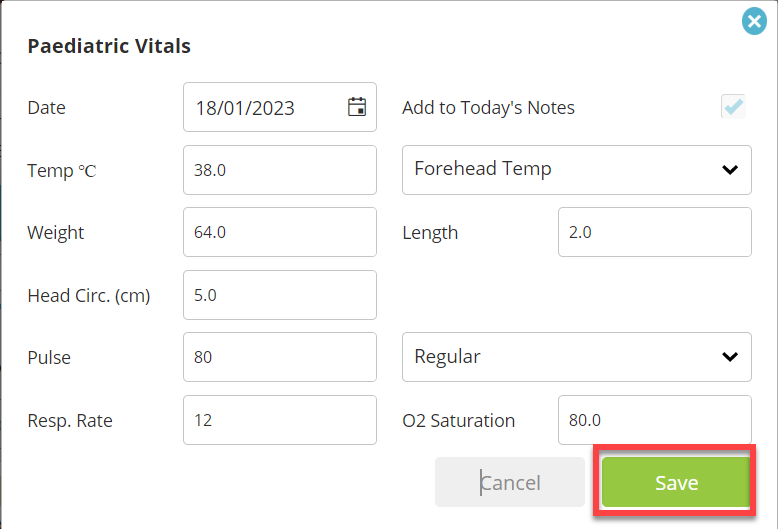
Task: Save the vitals record
Action: pyautogui.click(x=676, y=482)
